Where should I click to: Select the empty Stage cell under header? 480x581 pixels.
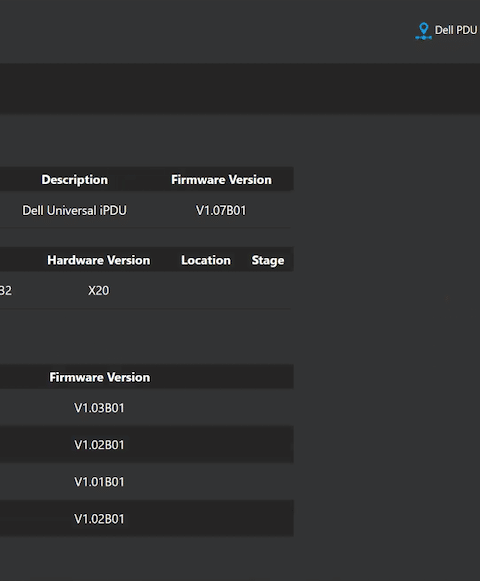point(268,290)
